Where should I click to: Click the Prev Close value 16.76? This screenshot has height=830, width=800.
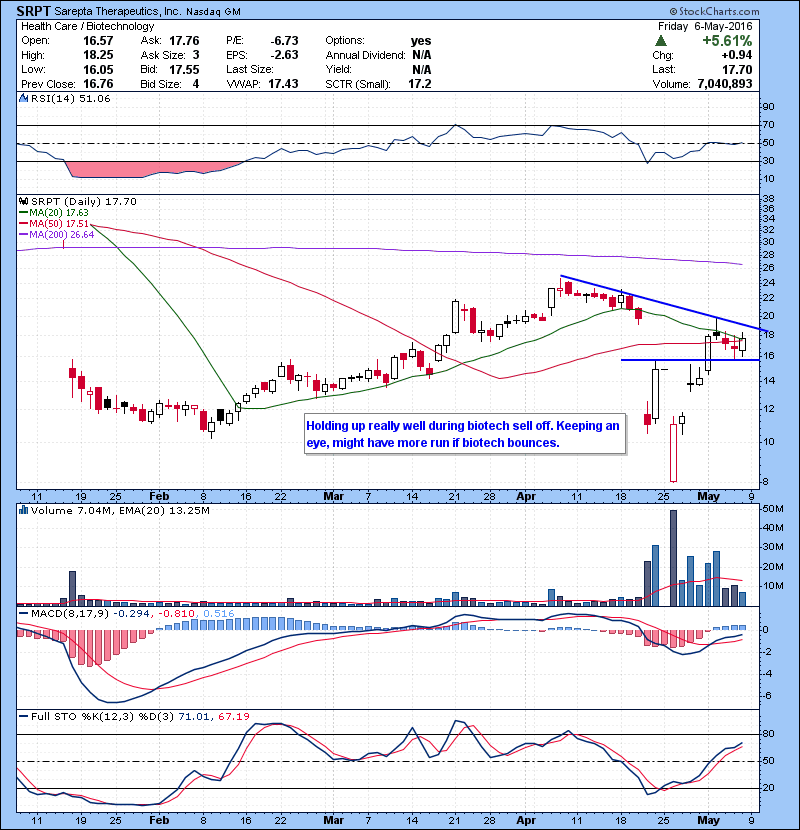[x=98, y=84]
